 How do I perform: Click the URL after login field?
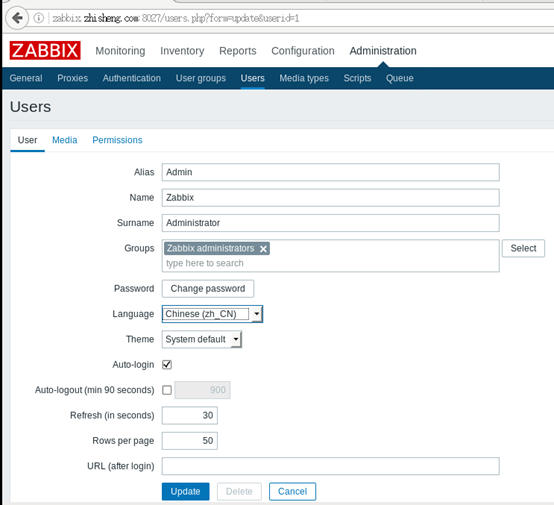[330, 466]
